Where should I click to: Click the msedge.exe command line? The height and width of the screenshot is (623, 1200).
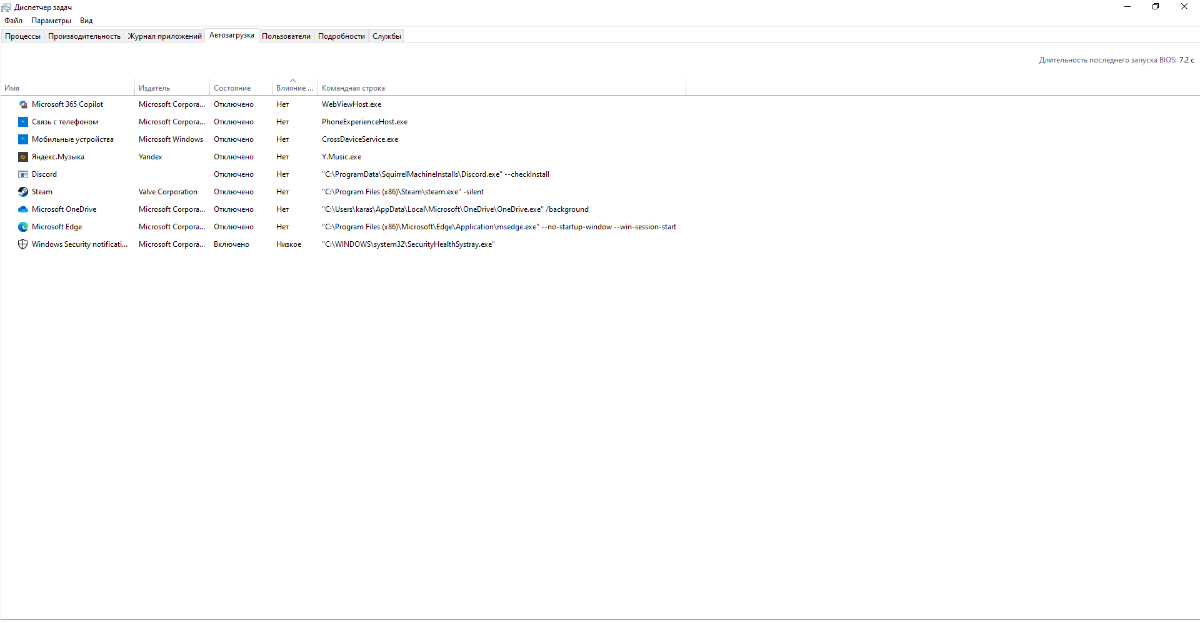pos(499,227)
